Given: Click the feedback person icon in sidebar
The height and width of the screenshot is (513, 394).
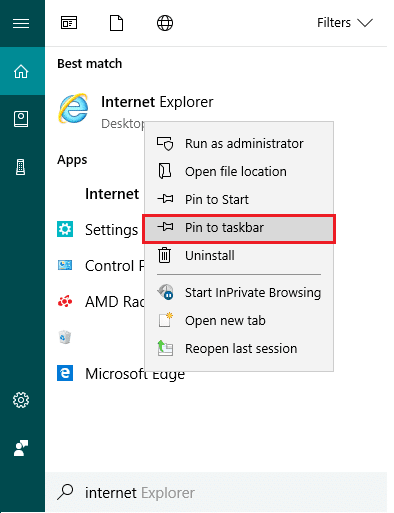Looking at the screenshot, I should 21,448.
